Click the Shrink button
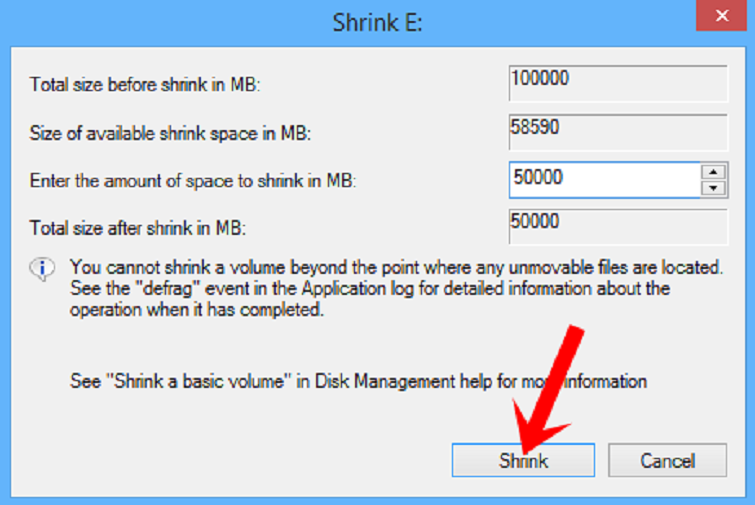 coord(522,461)
